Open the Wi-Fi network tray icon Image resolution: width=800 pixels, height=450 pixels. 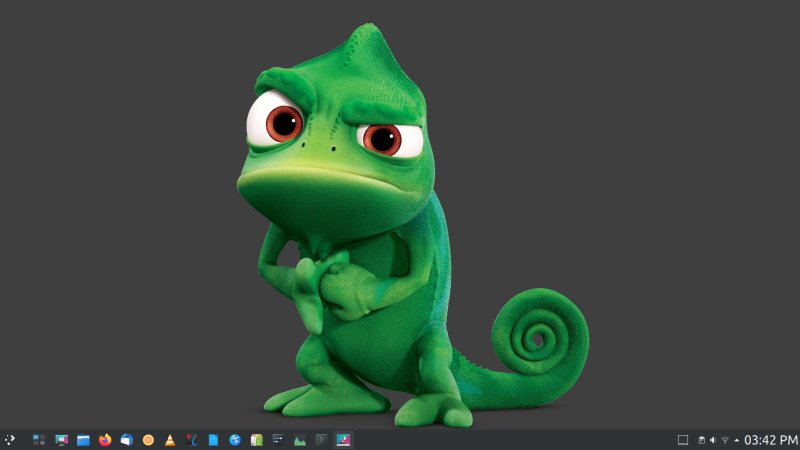point(724,440)
